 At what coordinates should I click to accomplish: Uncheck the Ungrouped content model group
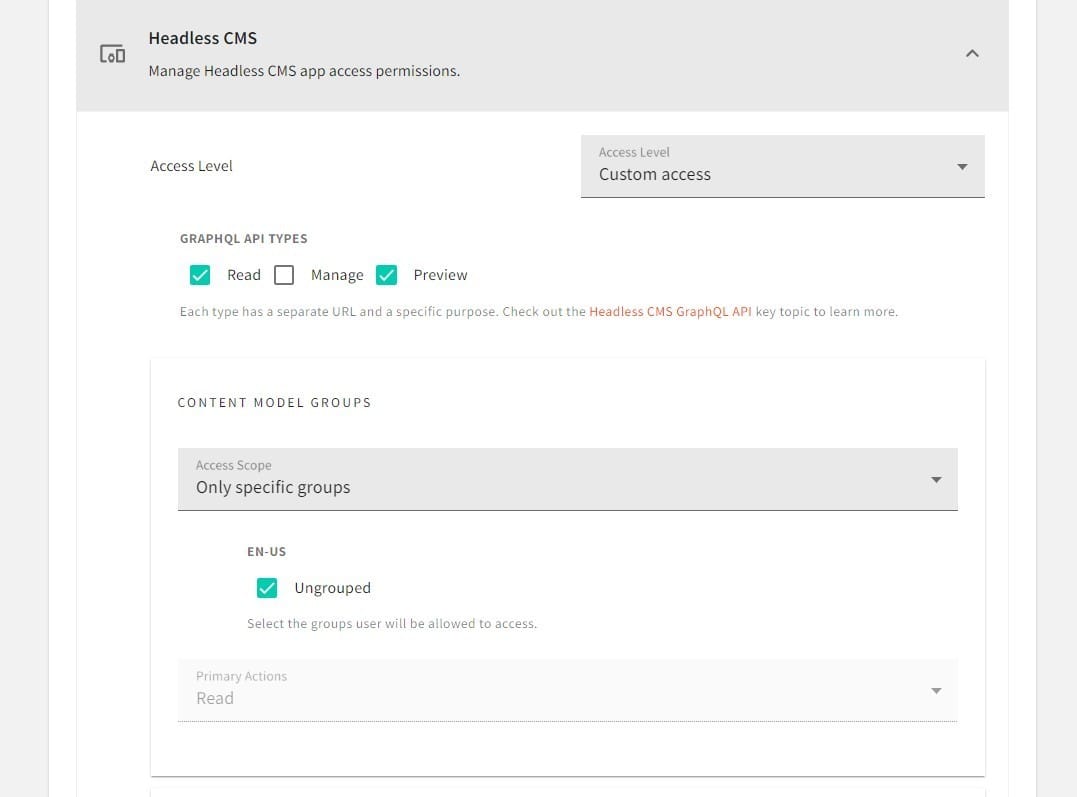pos(267,588)
